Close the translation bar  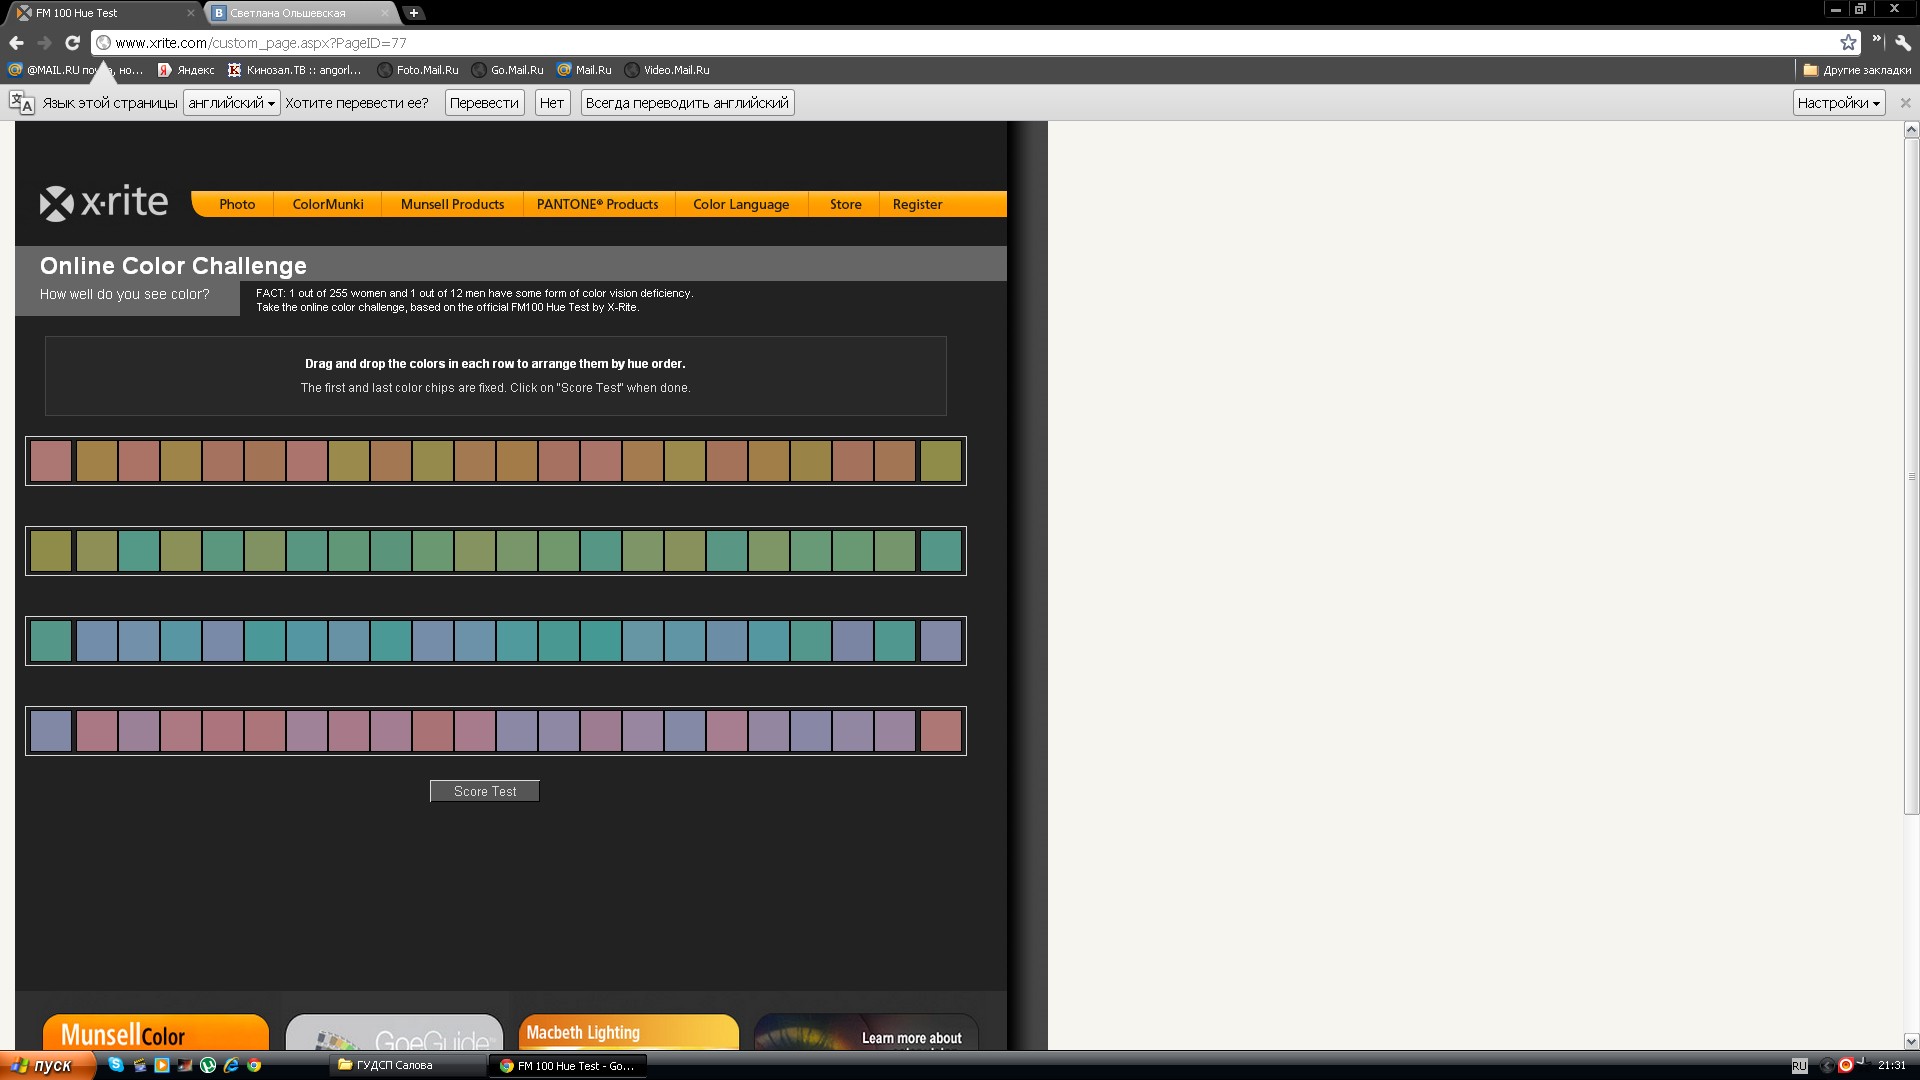[1905, 103]
